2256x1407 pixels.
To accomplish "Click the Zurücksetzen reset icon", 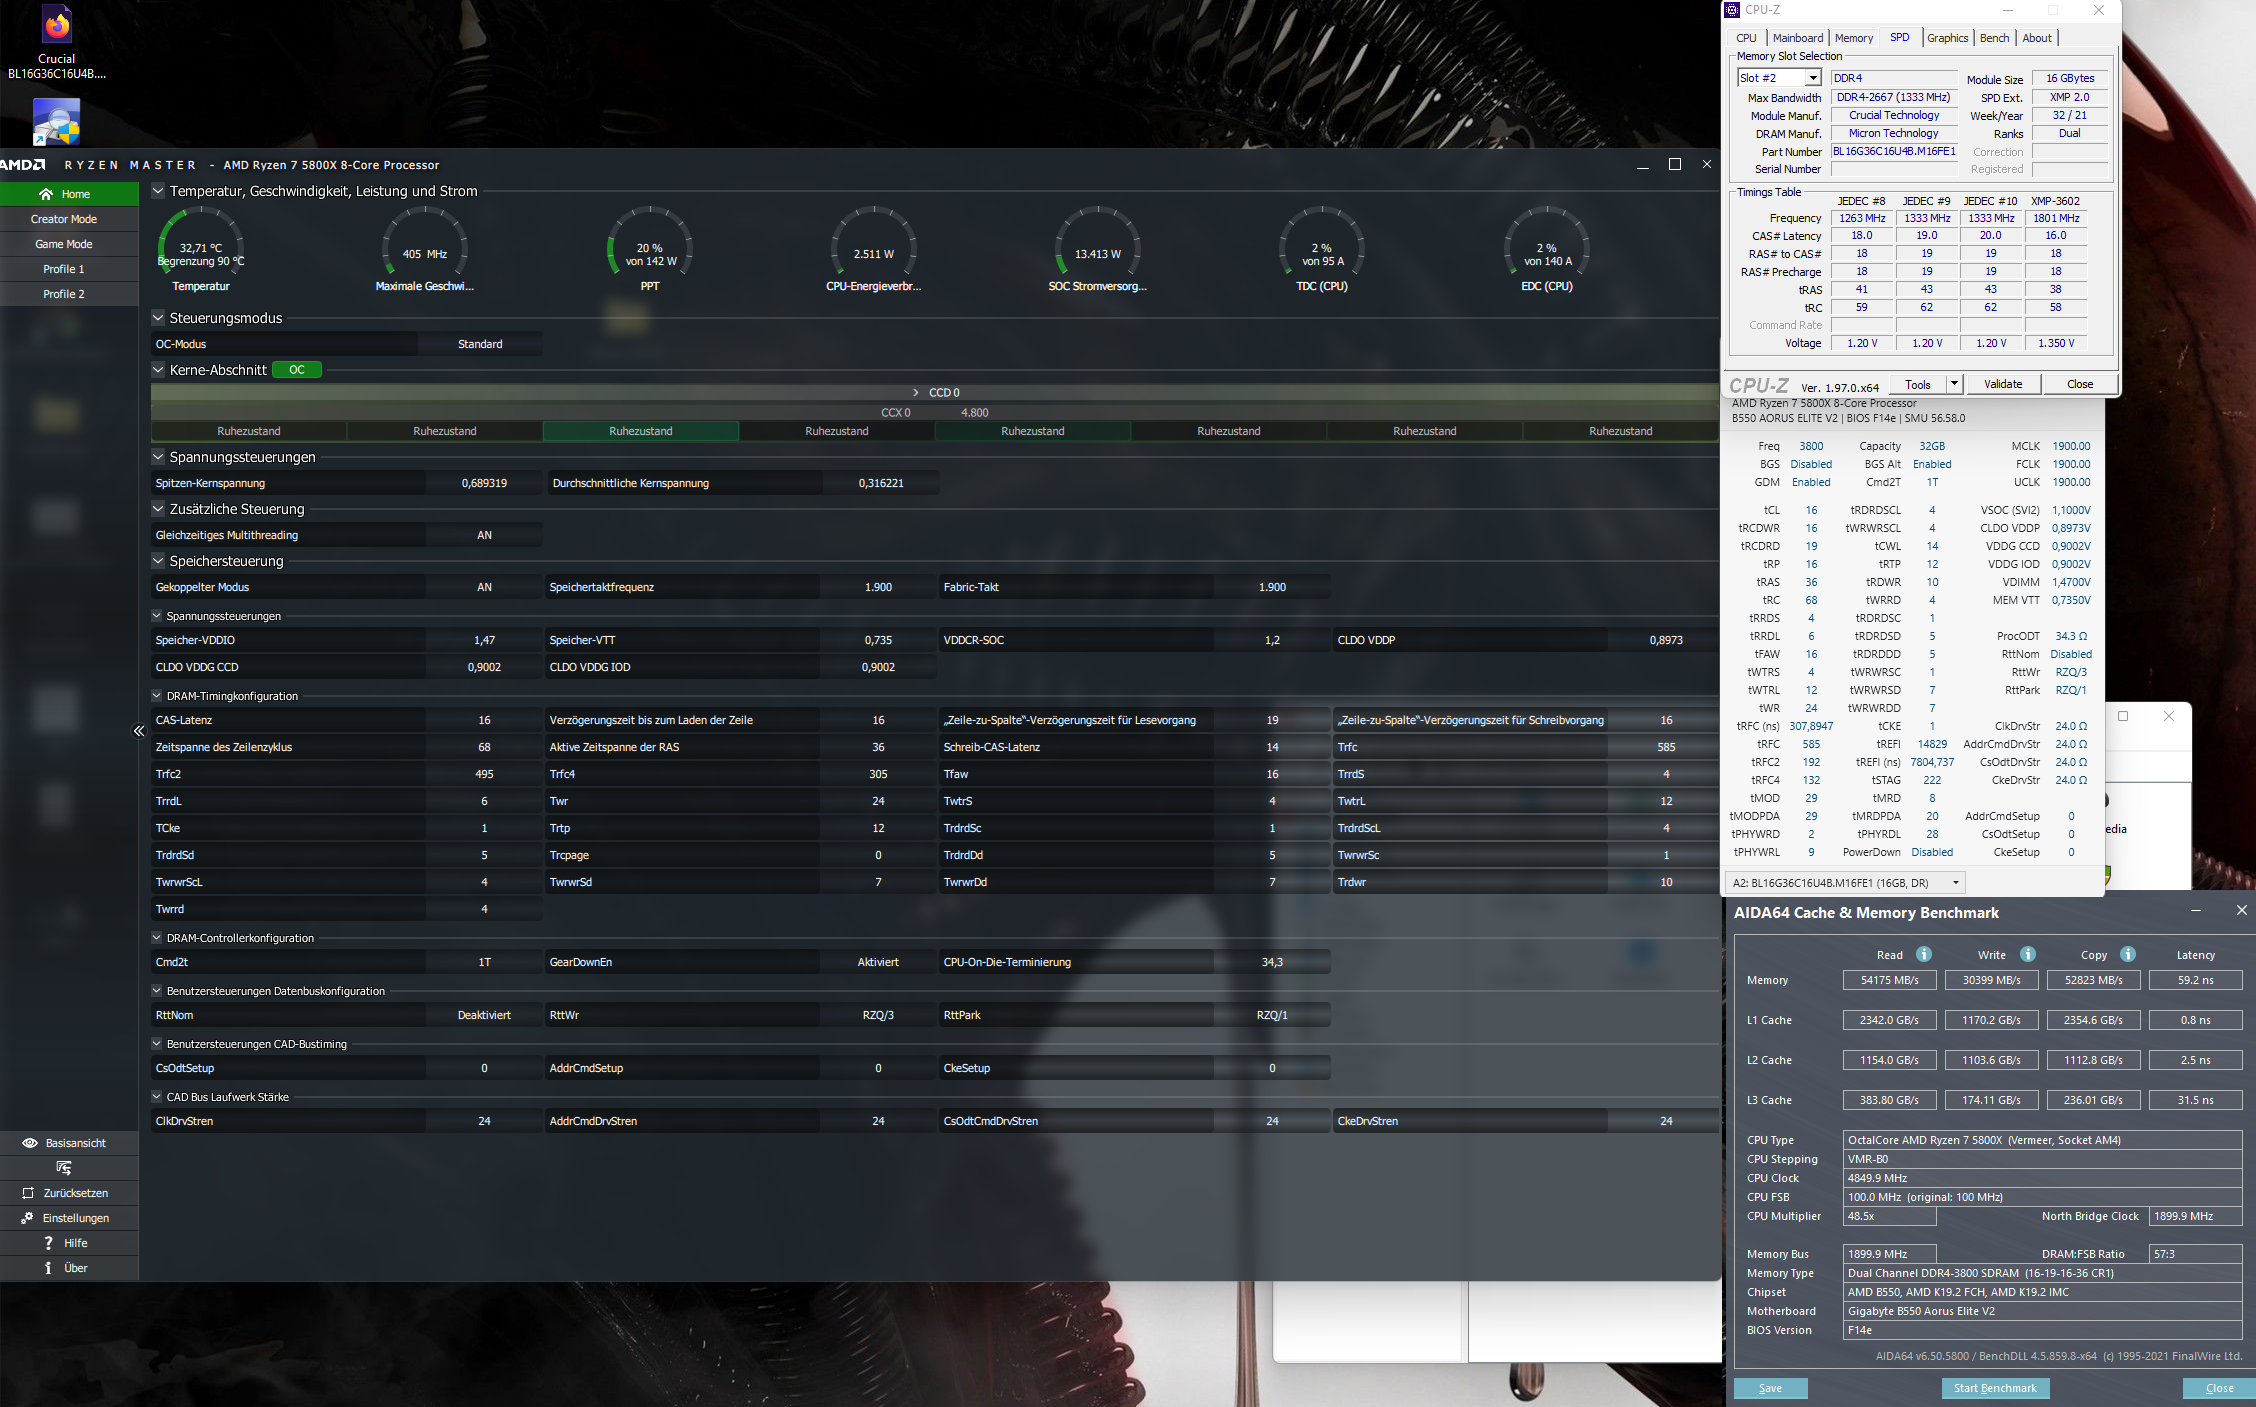I will click(x=28, y=1193).
